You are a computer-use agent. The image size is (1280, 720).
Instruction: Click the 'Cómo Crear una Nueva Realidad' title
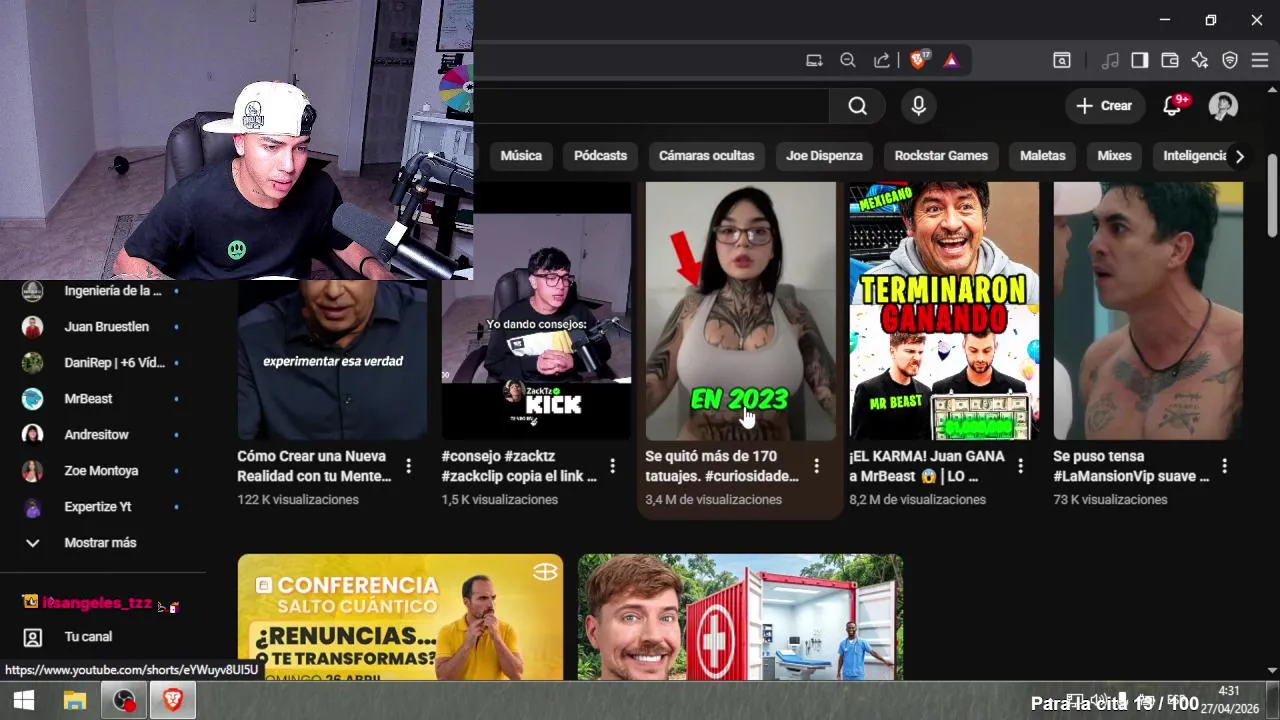click(315, 466)
